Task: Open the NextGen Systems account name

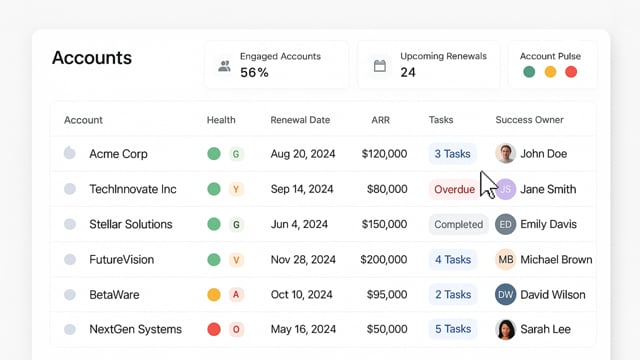Action: 136,329
